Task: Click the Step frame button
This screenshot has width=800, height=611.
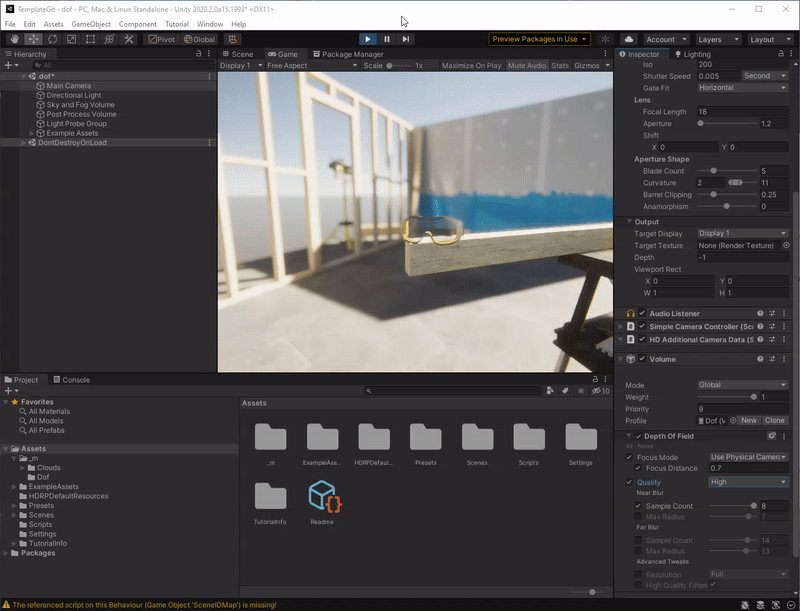Action: (x=406, y=39)
